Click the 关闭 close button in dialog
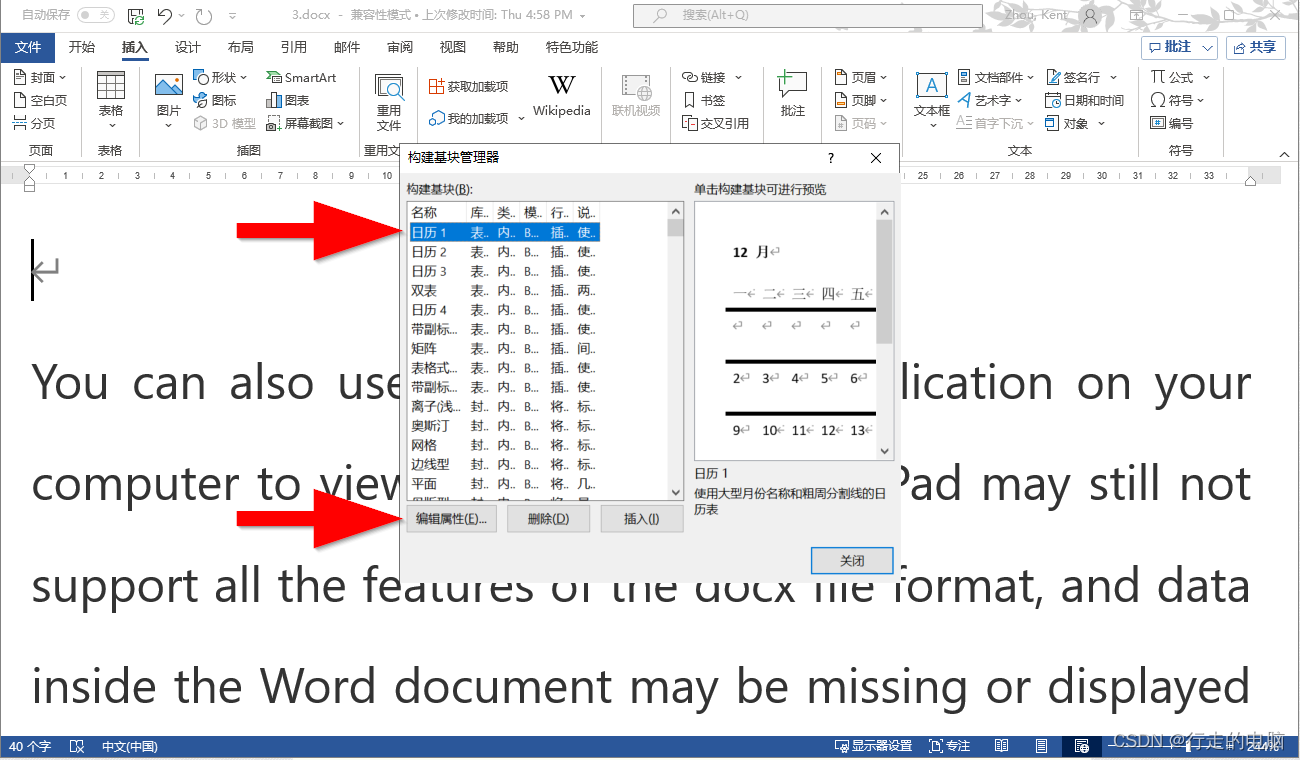 pos(851,561)
